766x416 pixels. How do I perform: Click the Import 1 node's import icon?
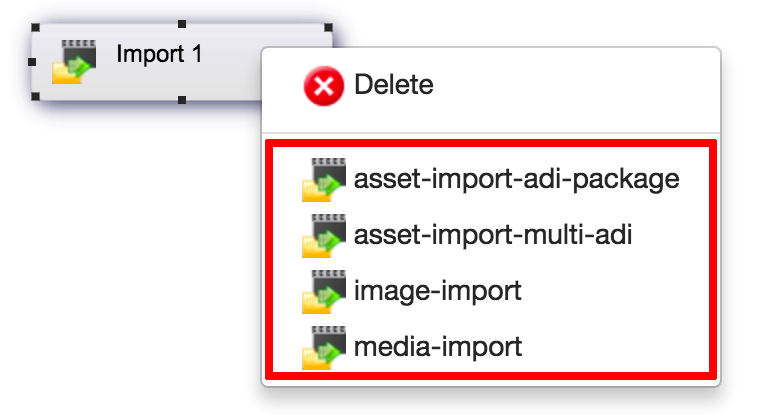(x=74, y=62)
